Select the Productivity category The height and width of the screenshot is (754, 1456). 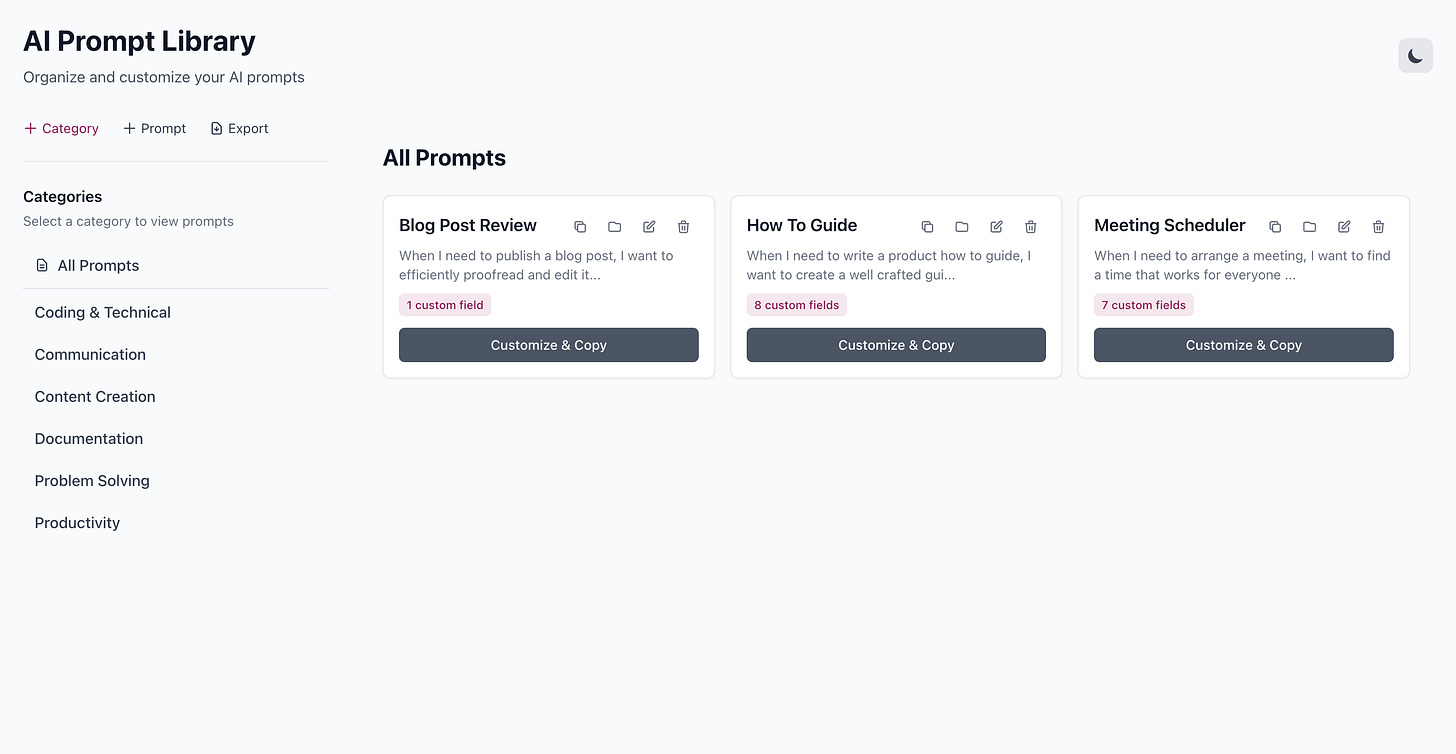tap(77, 522)
